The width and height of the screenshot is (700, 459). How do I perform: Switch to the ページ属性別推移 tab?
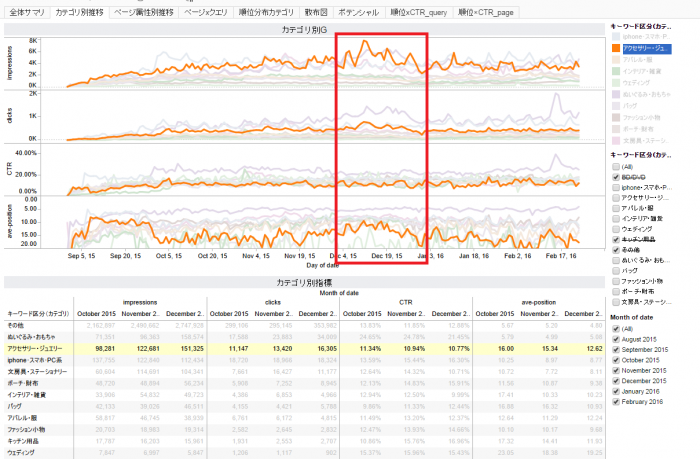143,11
